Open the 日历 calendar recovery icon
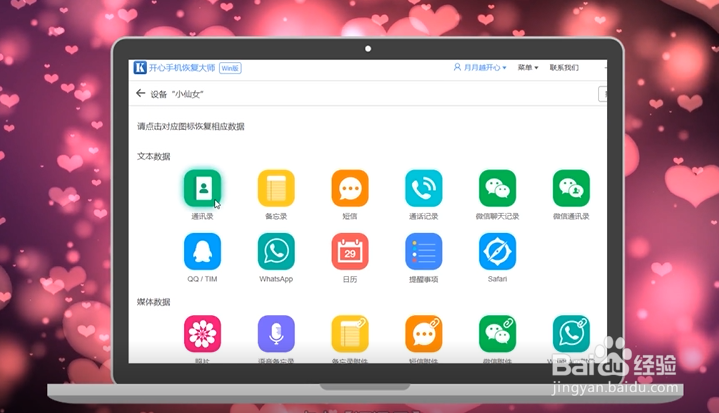Image resolution: width=719 pixels, height=413 pixels. 350,251
